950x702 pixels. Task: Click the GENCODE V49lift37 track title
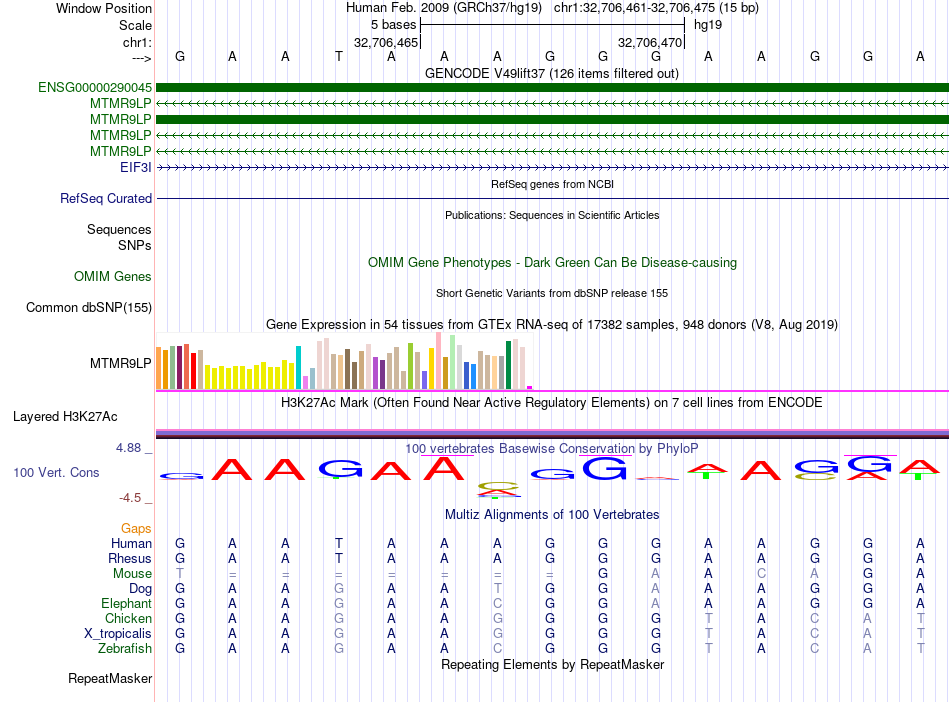[552, 73]
